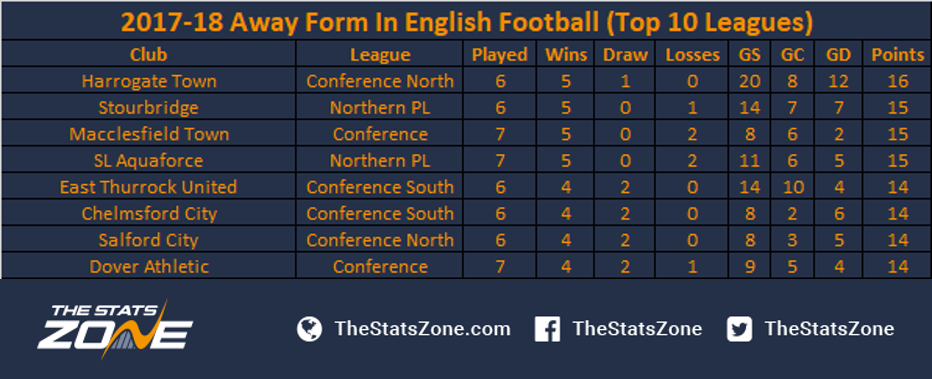This screenshot has height=379, width=932.
Task: Select the Played column header
Action: click(x=500, y=55)
